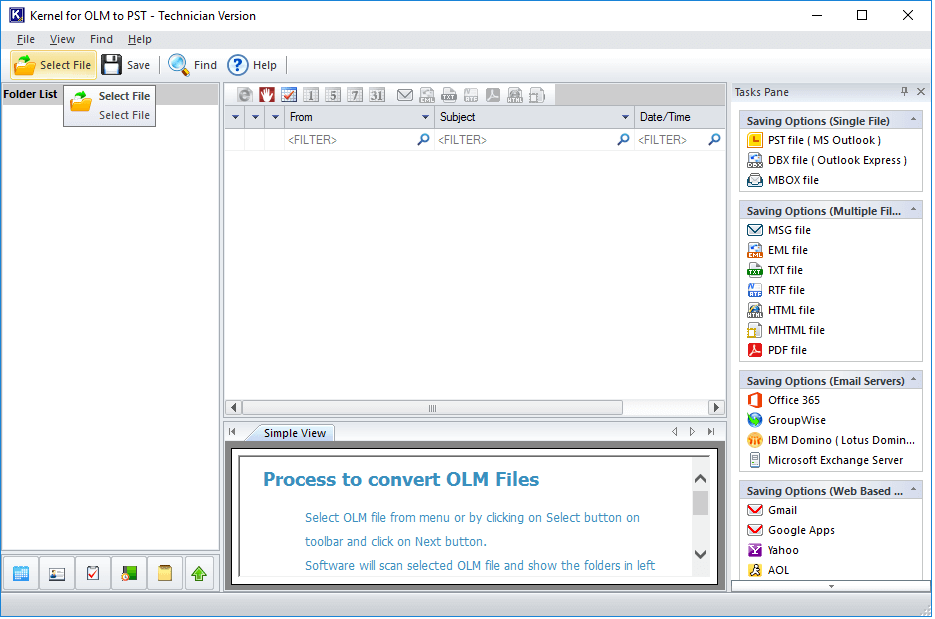Collapse Saving Options (Email Servers) section
935x619 pixels.
[913, 380]
